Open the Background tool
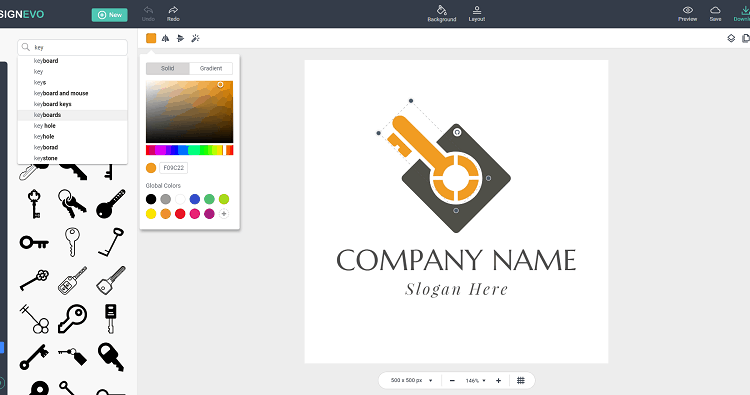750x395 pixels. point(441,13)
